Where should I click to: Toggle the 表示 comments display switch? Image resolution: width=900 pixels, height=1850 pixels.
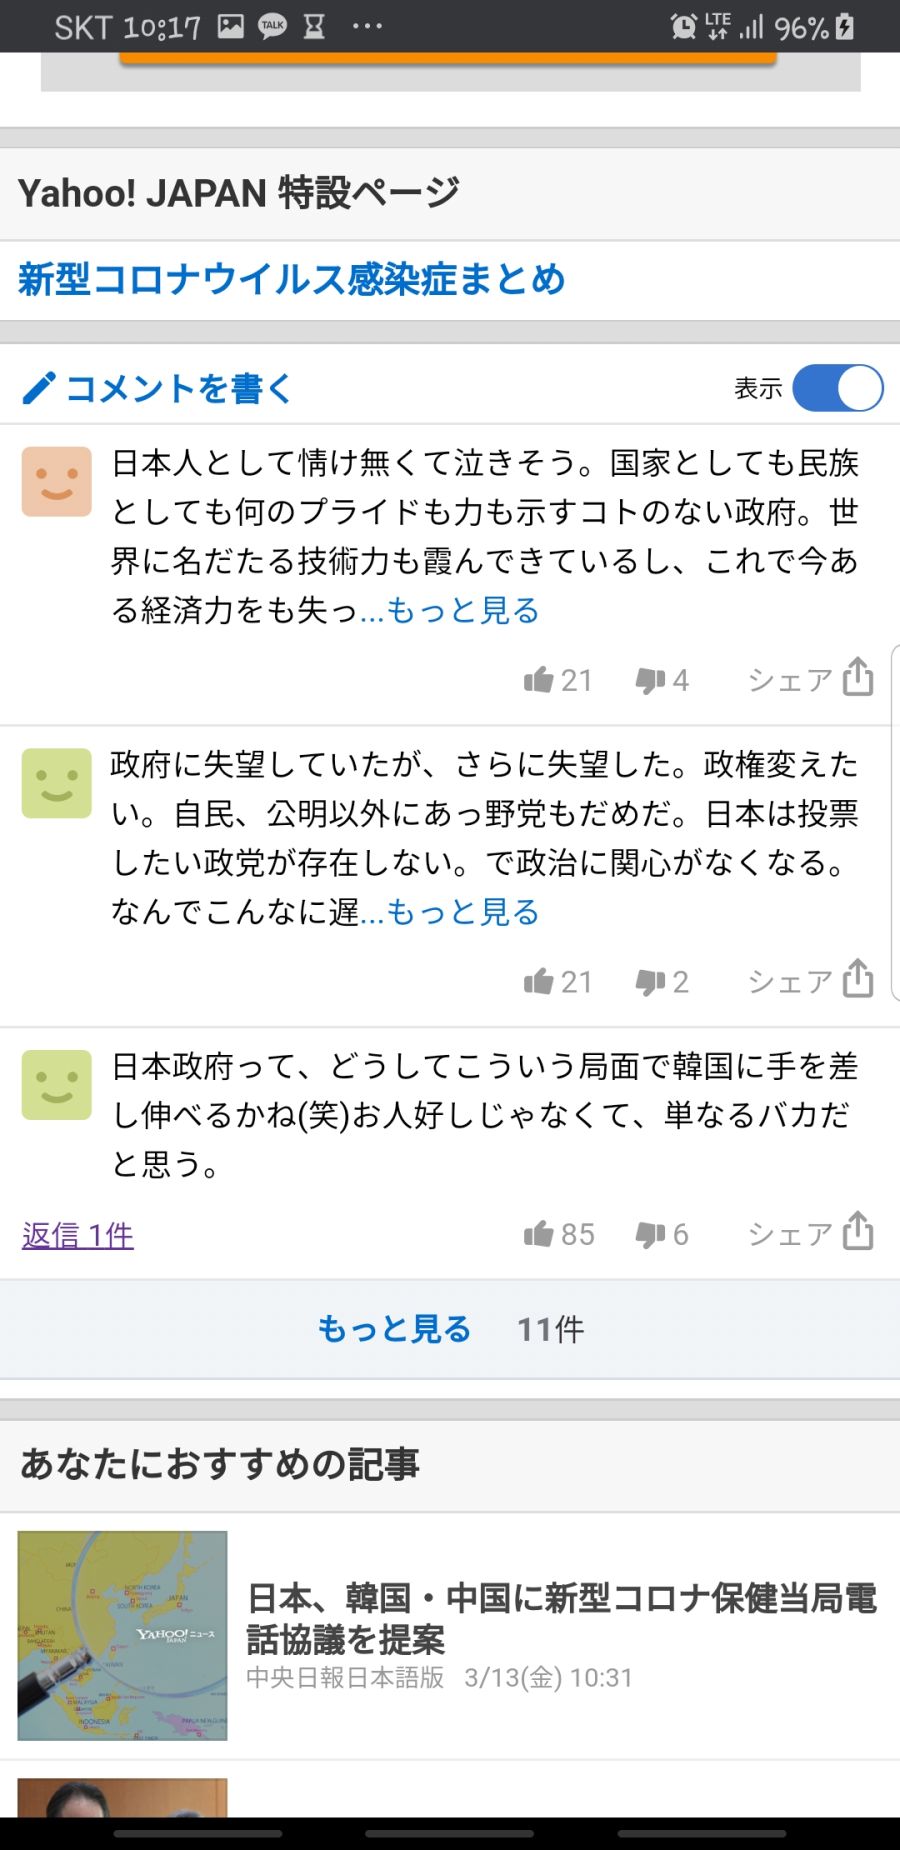pyautogui.click(x=837, y=388)
